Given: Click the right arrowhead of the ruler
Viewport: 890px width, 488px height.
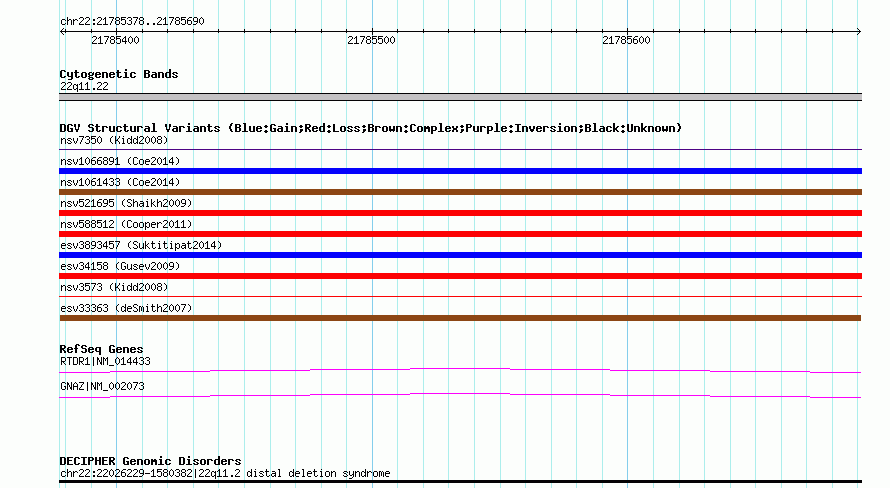Looking at the screenshot, I should [x=858, y=32].
